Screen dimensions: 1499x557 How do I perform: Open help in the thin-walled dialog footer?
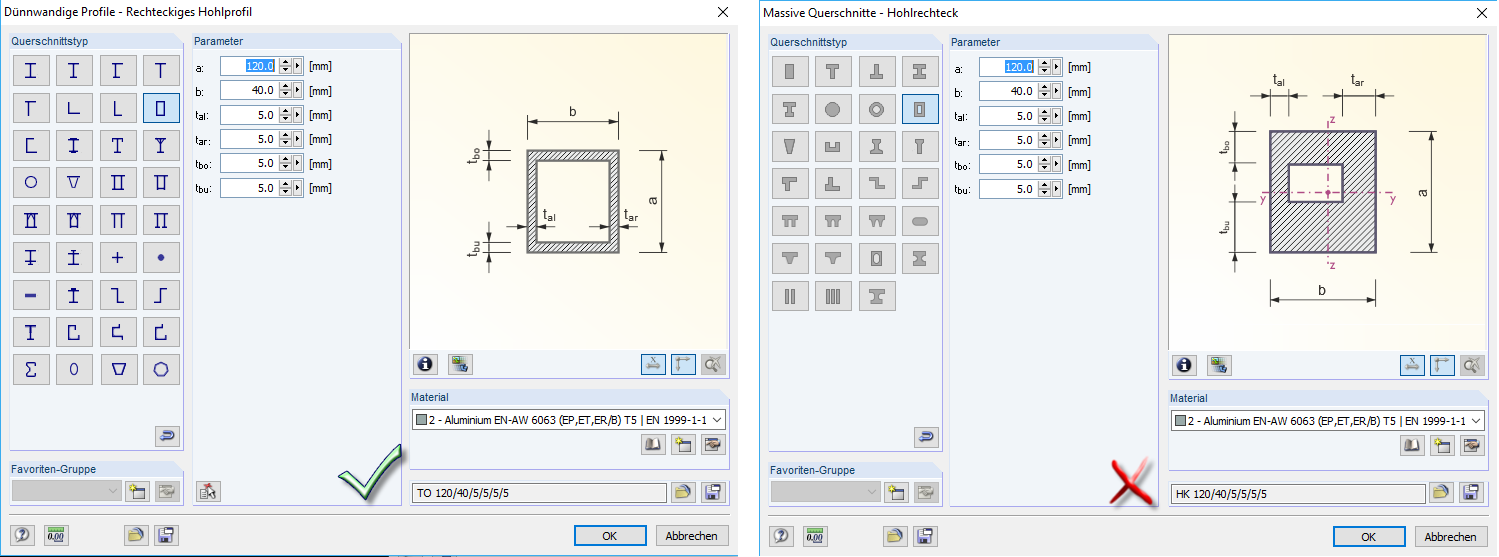pyautogui.click(x=23, y=535)
